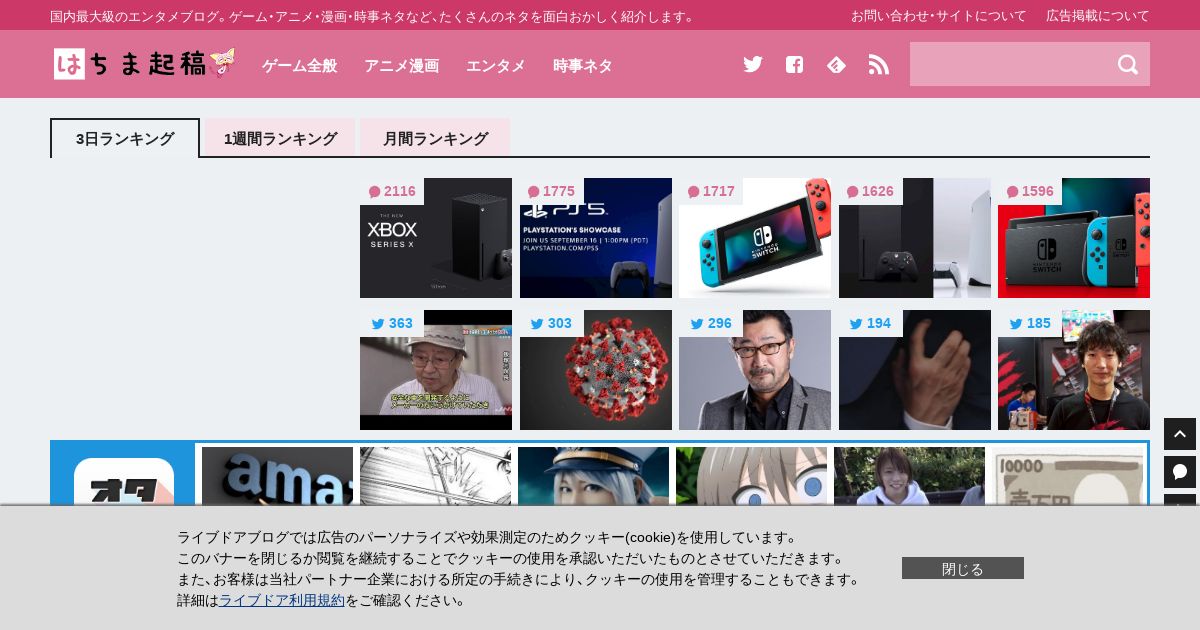Open the ゲーム全般 menu
The height and width of the screenshot is (630, 1200).
[299, 65]
